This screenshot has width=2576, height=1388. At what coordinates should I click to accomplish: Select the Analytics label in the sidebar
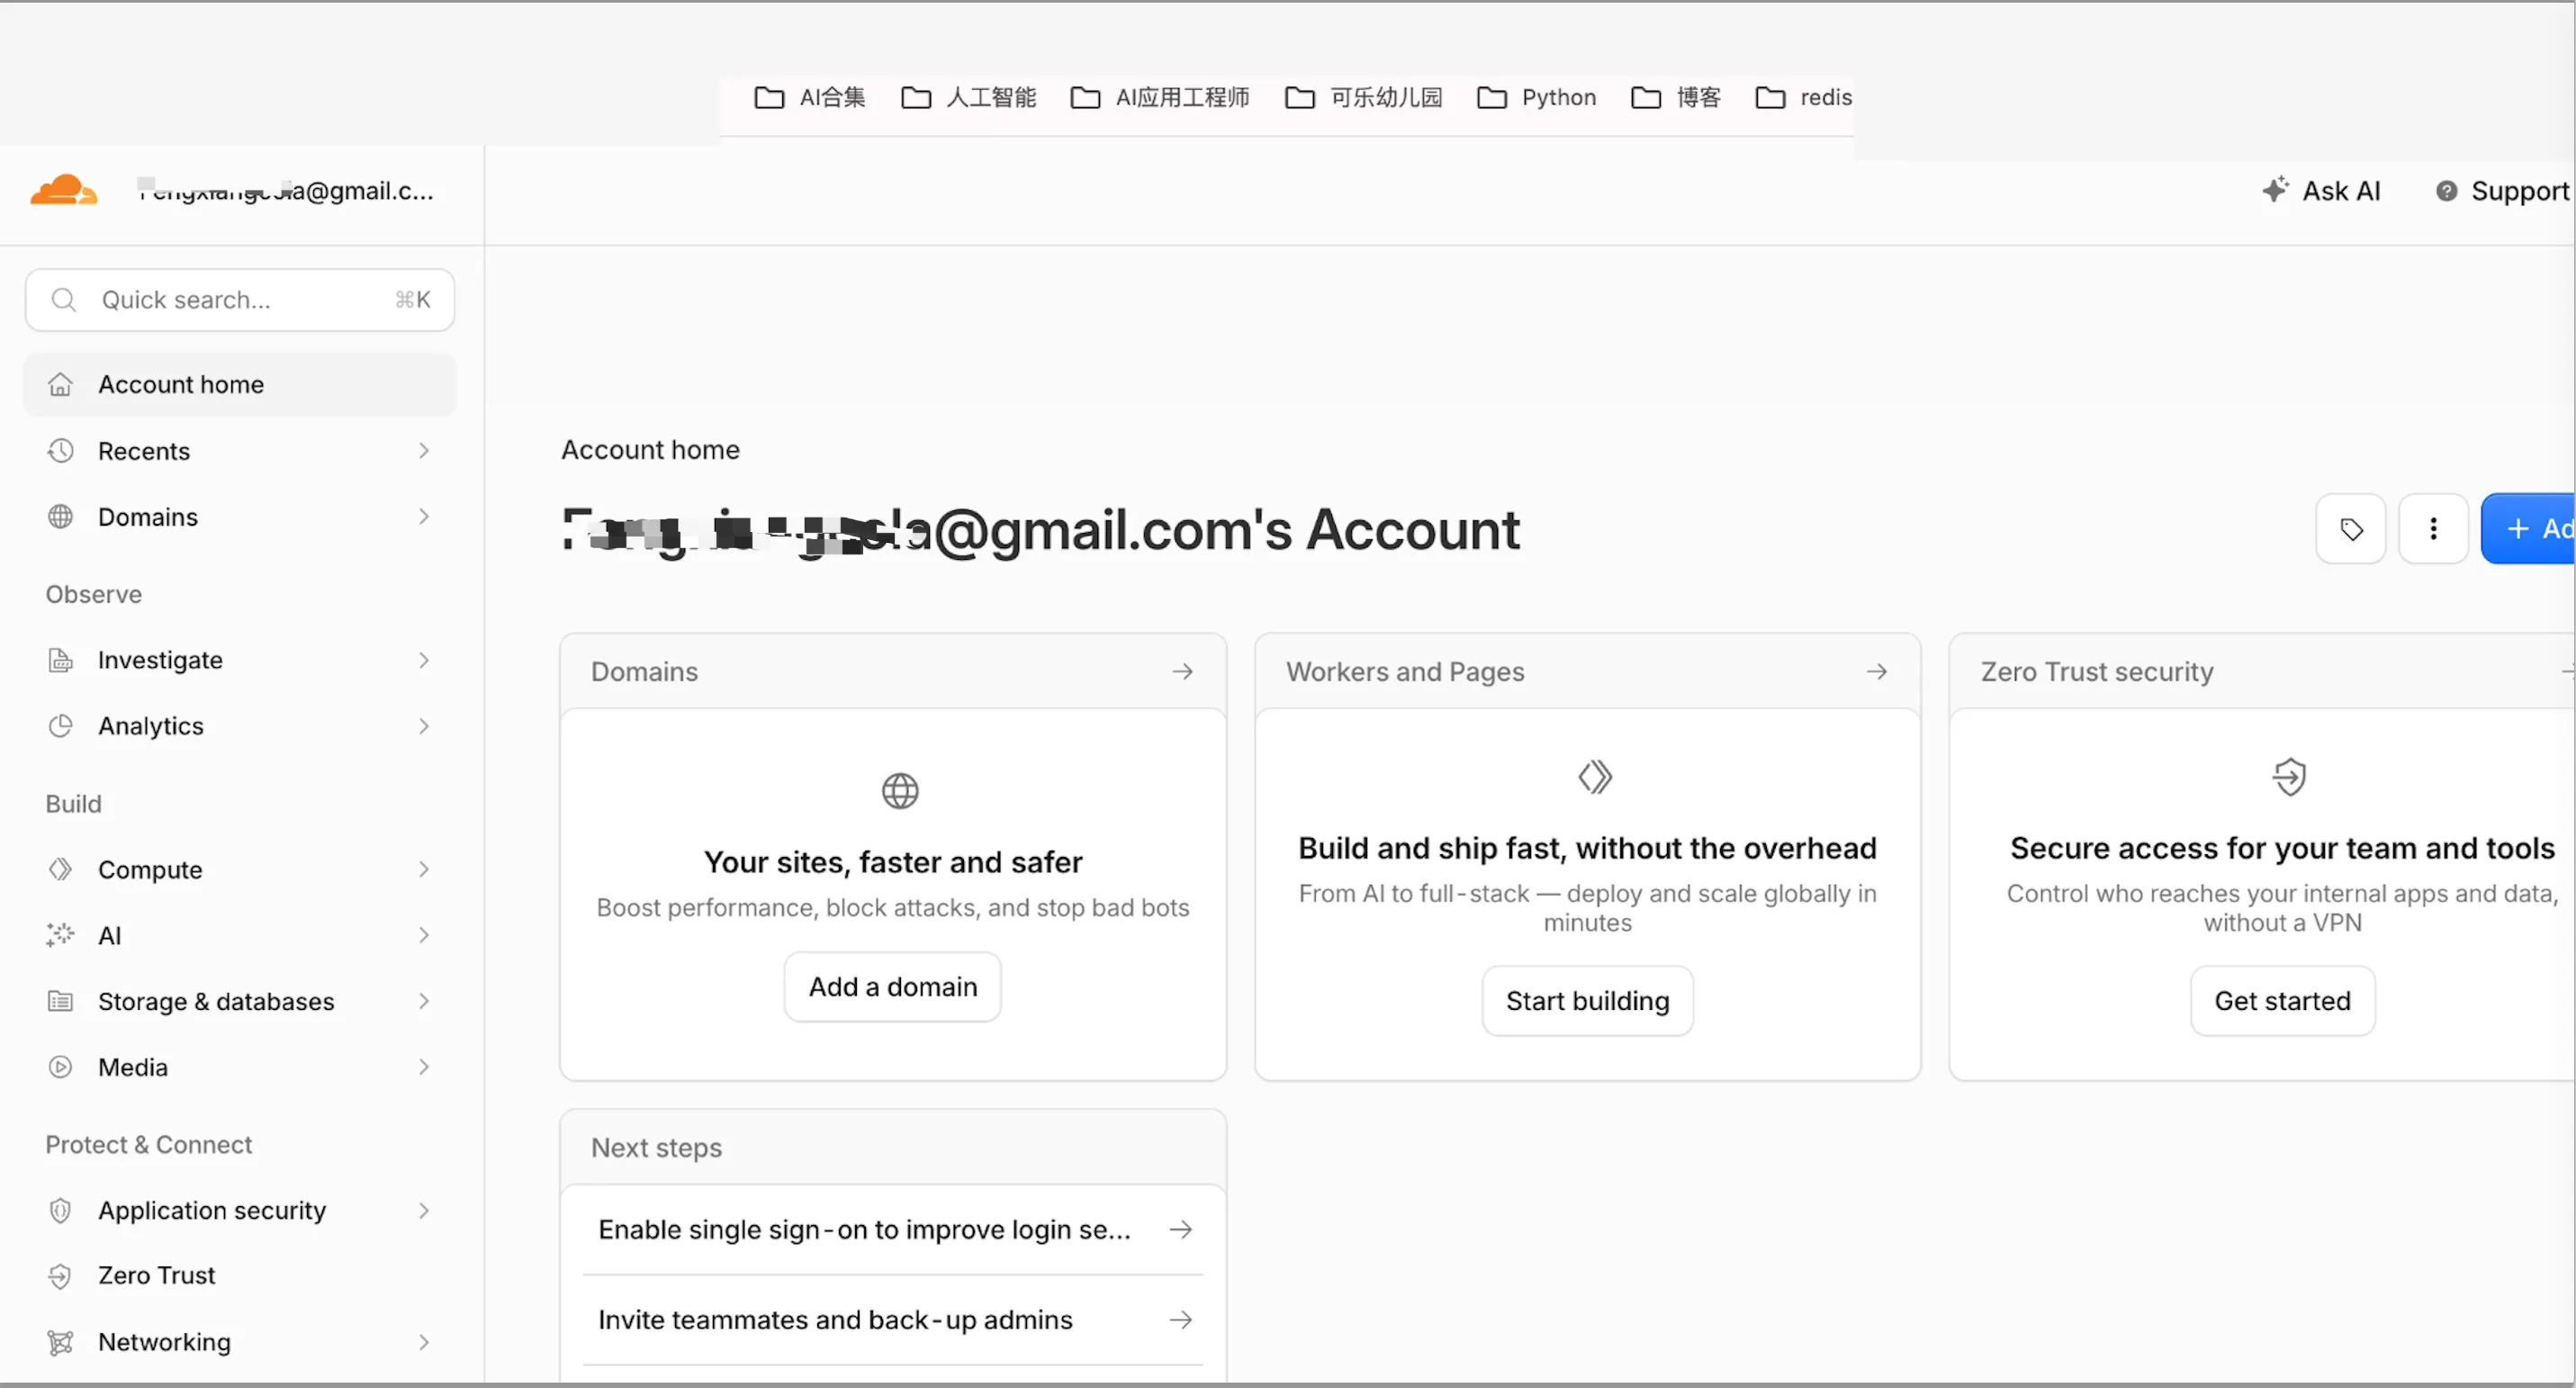[x=151, y=726]
